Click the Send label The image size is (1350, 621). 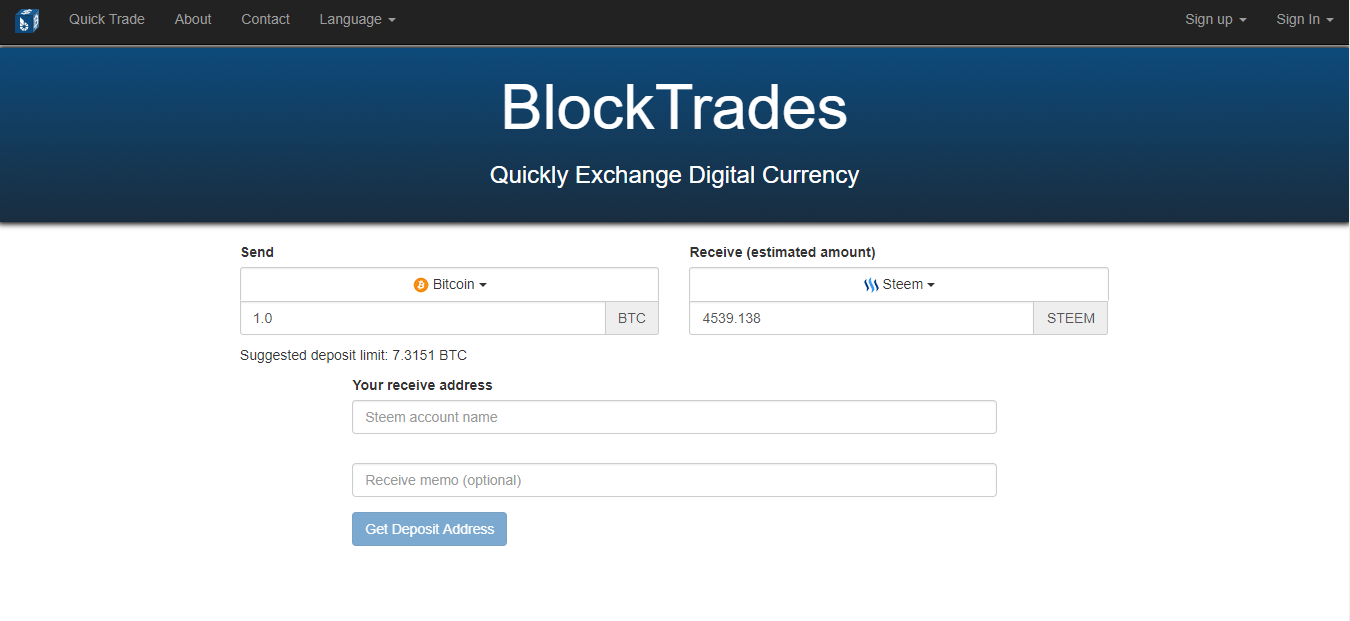[x=257, y=252]
